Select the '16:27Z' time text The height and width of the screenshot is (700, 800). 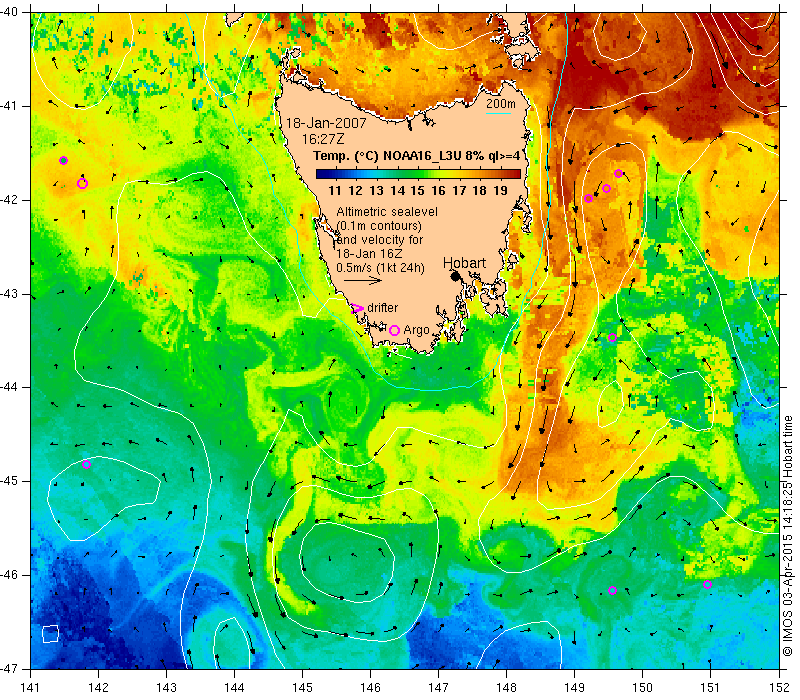pos(323,139)
